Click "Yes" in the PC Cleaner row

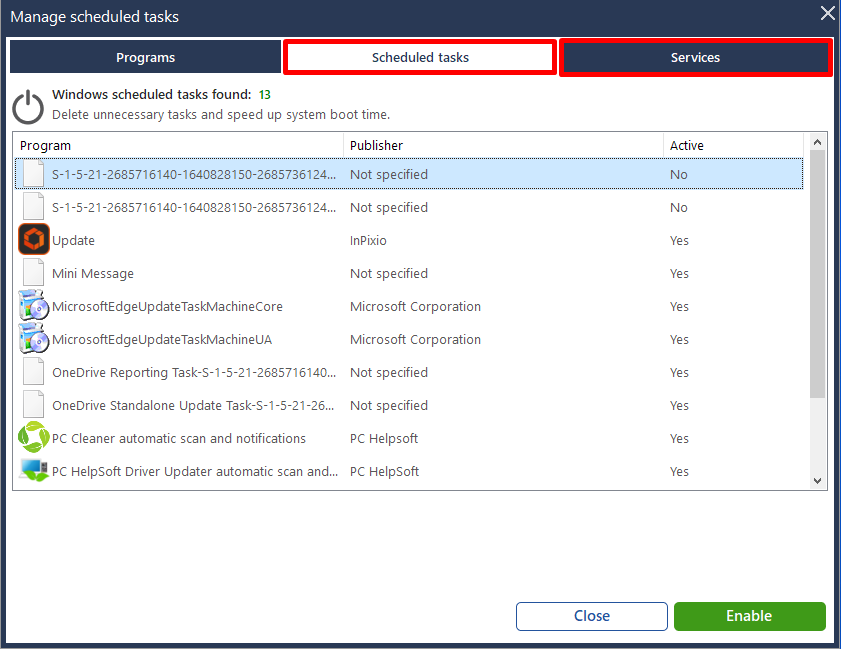pos(679,438)
